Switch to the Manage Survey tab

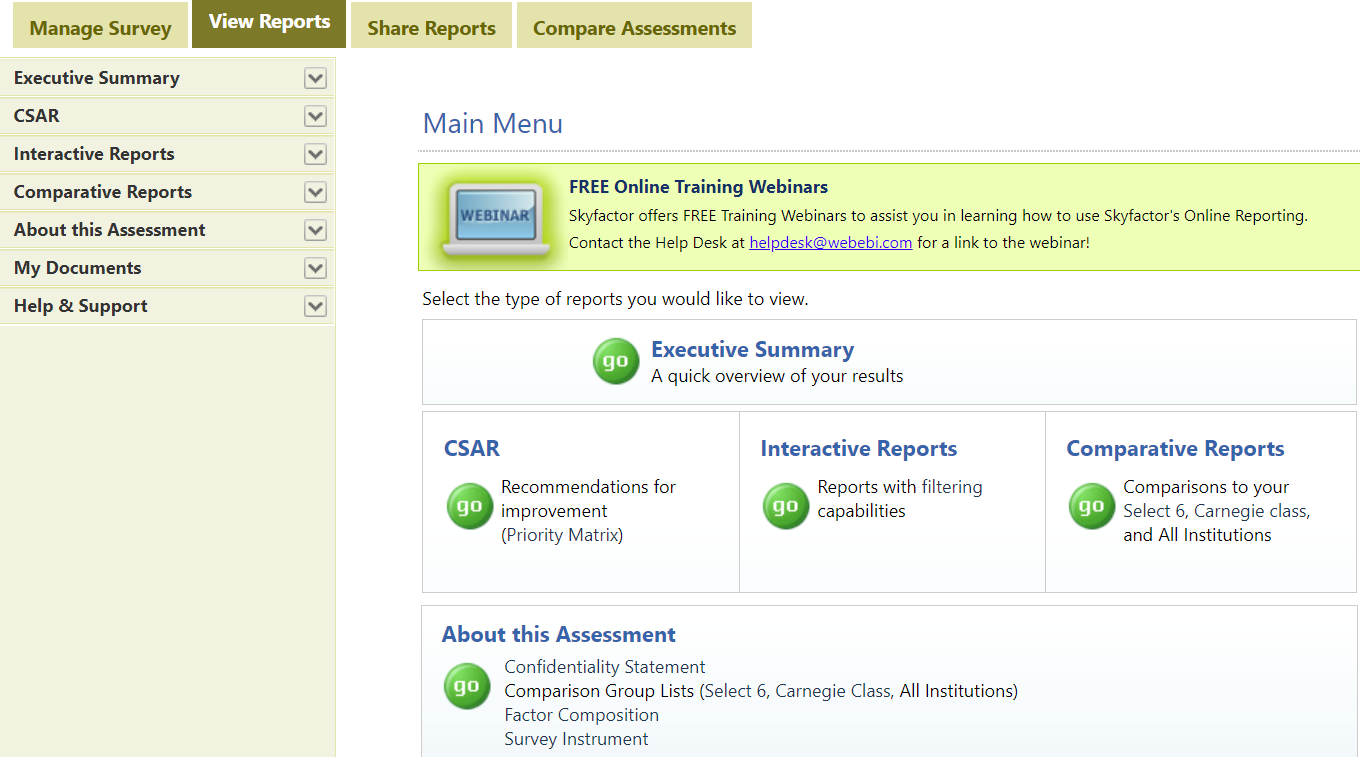[100, 27]
